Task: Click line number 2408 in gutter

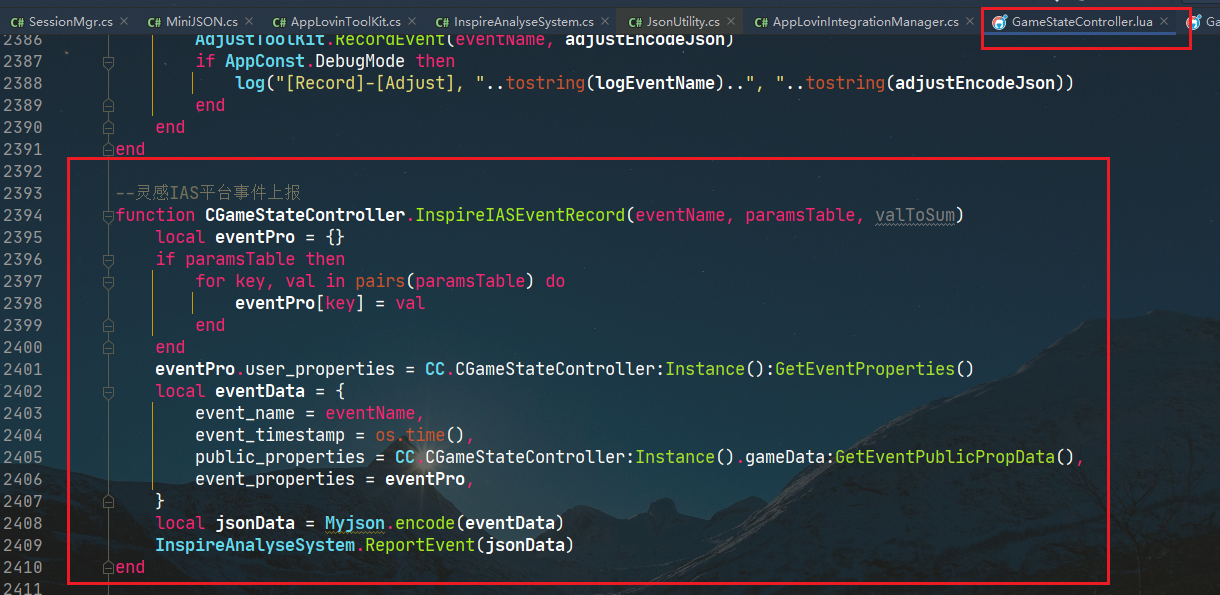Action: (x=22, y=523)
